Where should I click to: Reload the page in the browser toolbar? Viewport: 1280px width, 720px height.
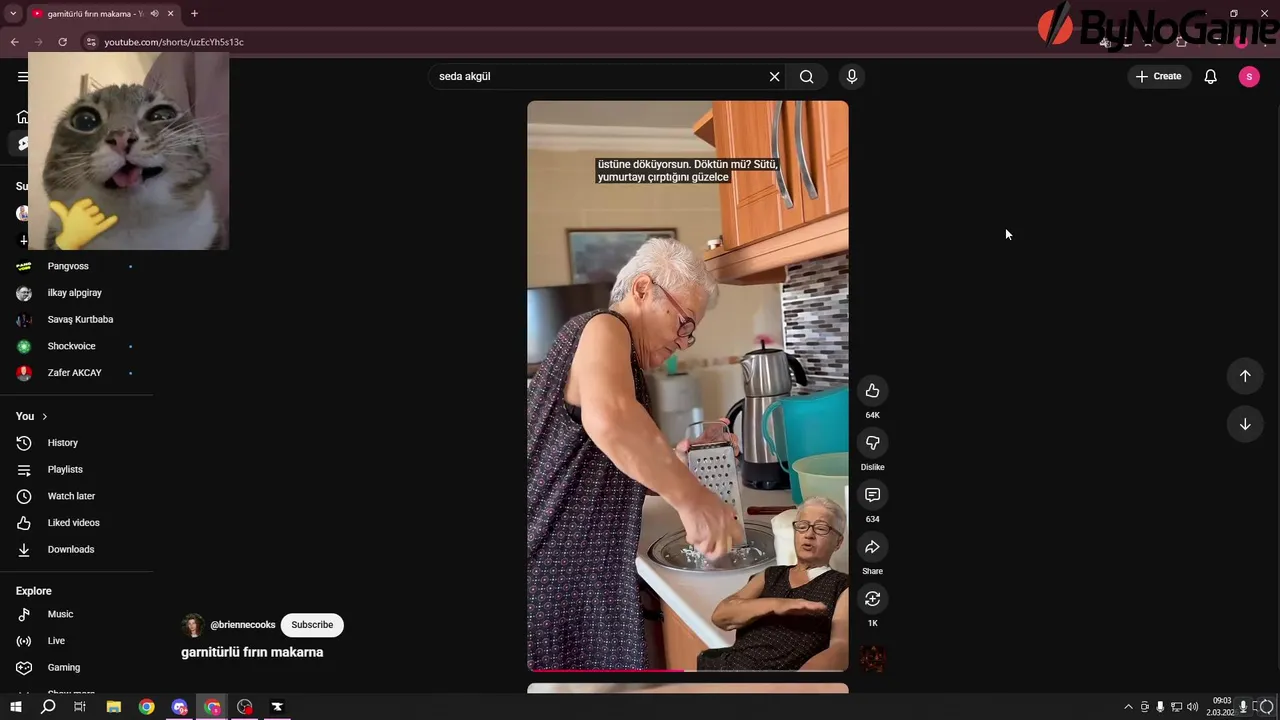(x=62, y=42)
